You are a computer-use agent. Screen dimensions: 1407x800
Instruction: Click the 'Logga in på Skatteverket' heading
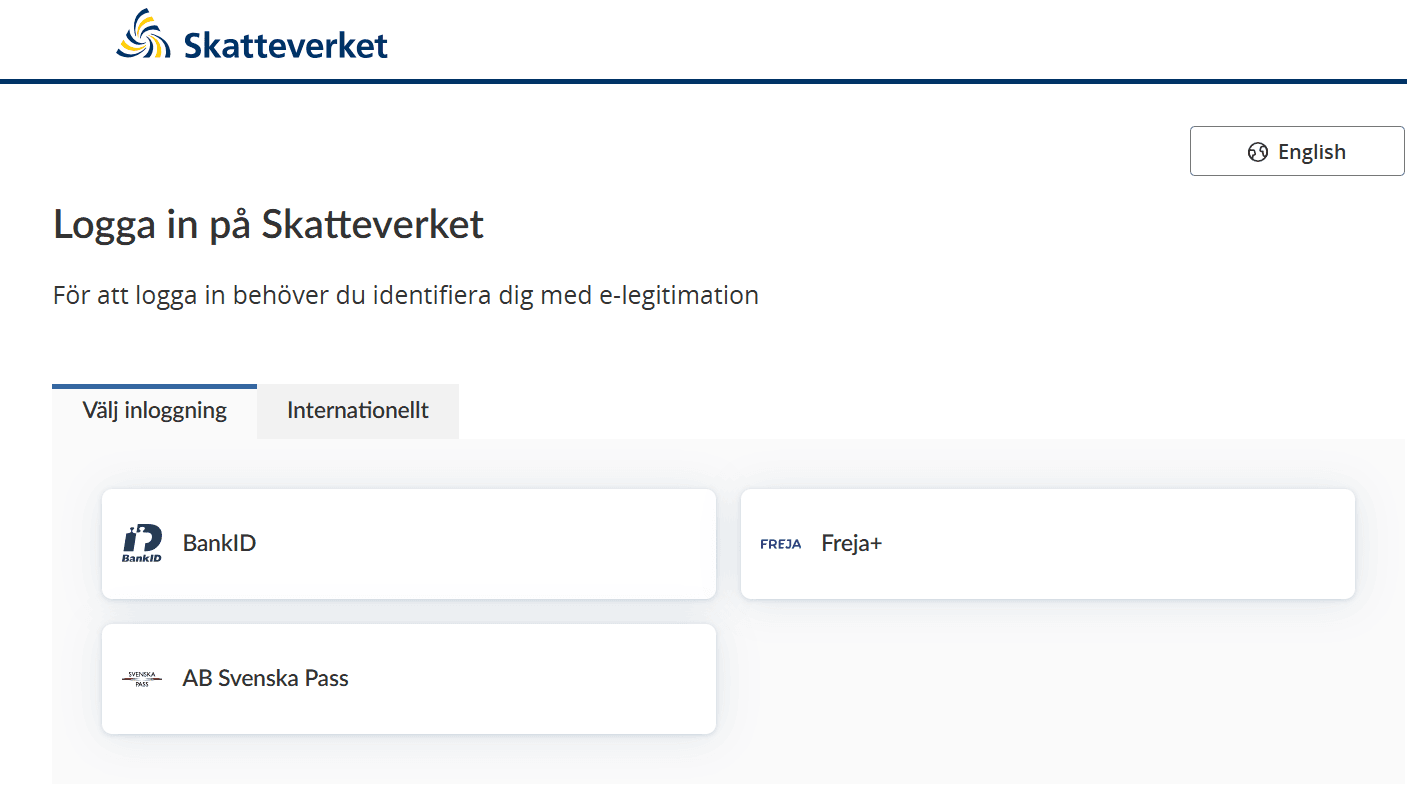tap(268, 225)
